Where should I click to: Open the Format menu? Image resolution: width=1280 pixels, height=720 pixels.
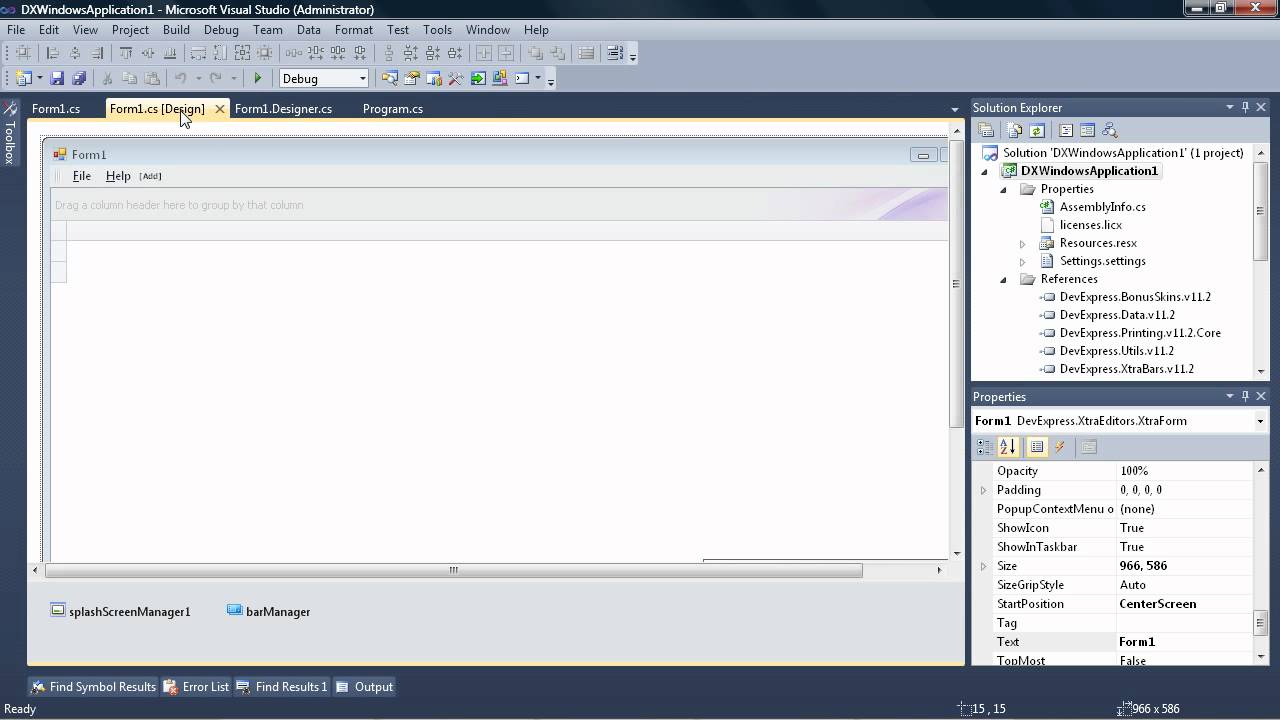353,30
